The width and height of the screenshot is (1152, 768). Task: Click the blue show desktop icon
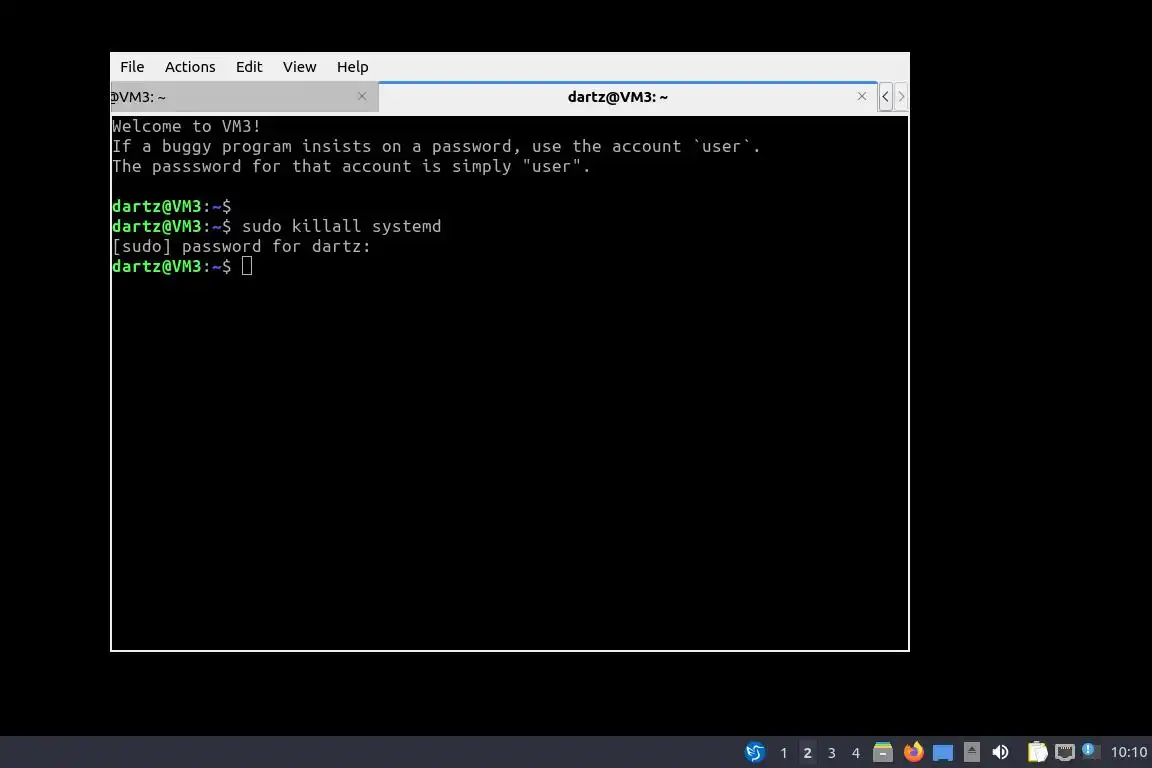tap(943, 753)
